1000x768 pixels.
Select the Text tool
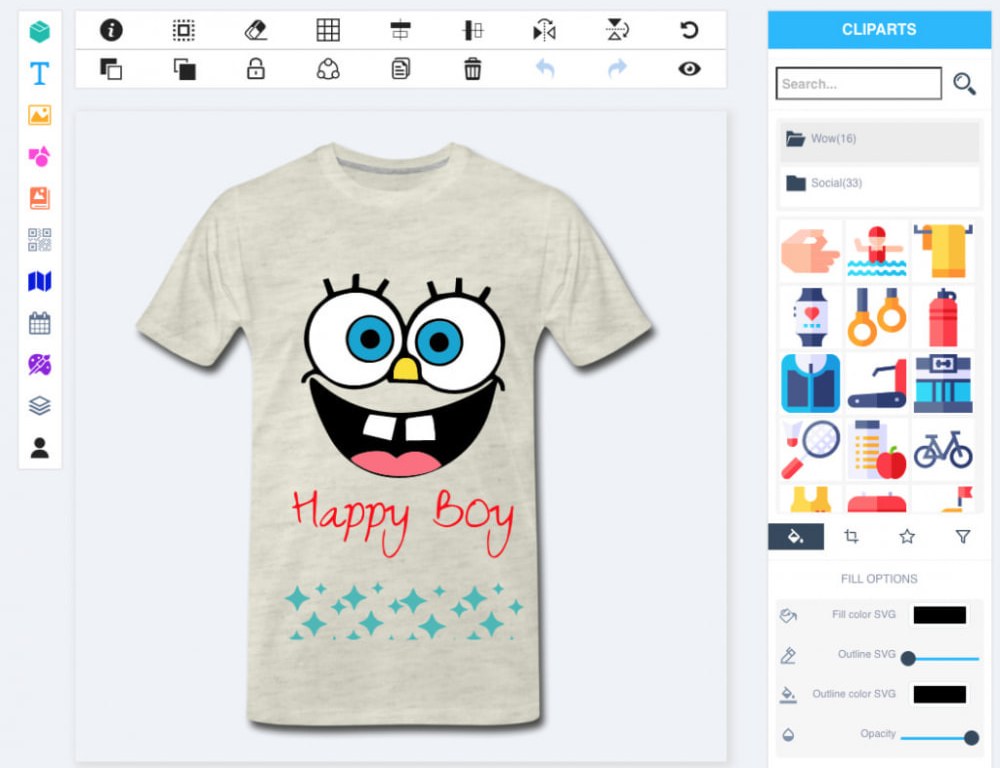point(40,73)
